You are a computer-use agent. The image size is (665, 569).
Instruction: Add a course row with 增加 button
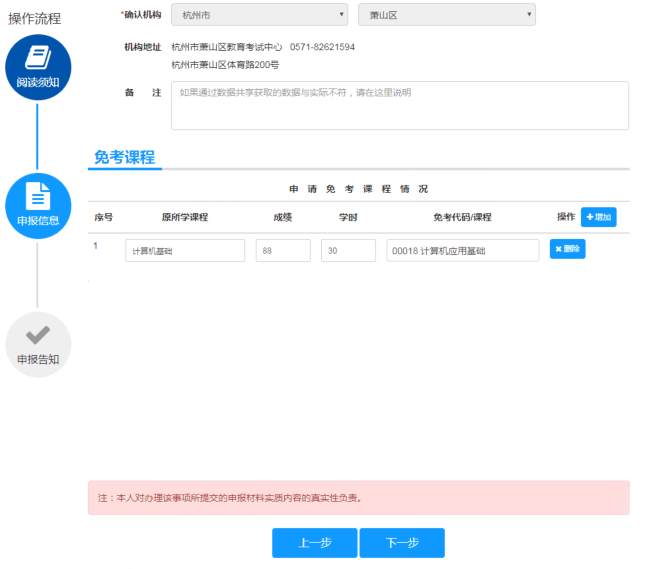tap(599, 217)
